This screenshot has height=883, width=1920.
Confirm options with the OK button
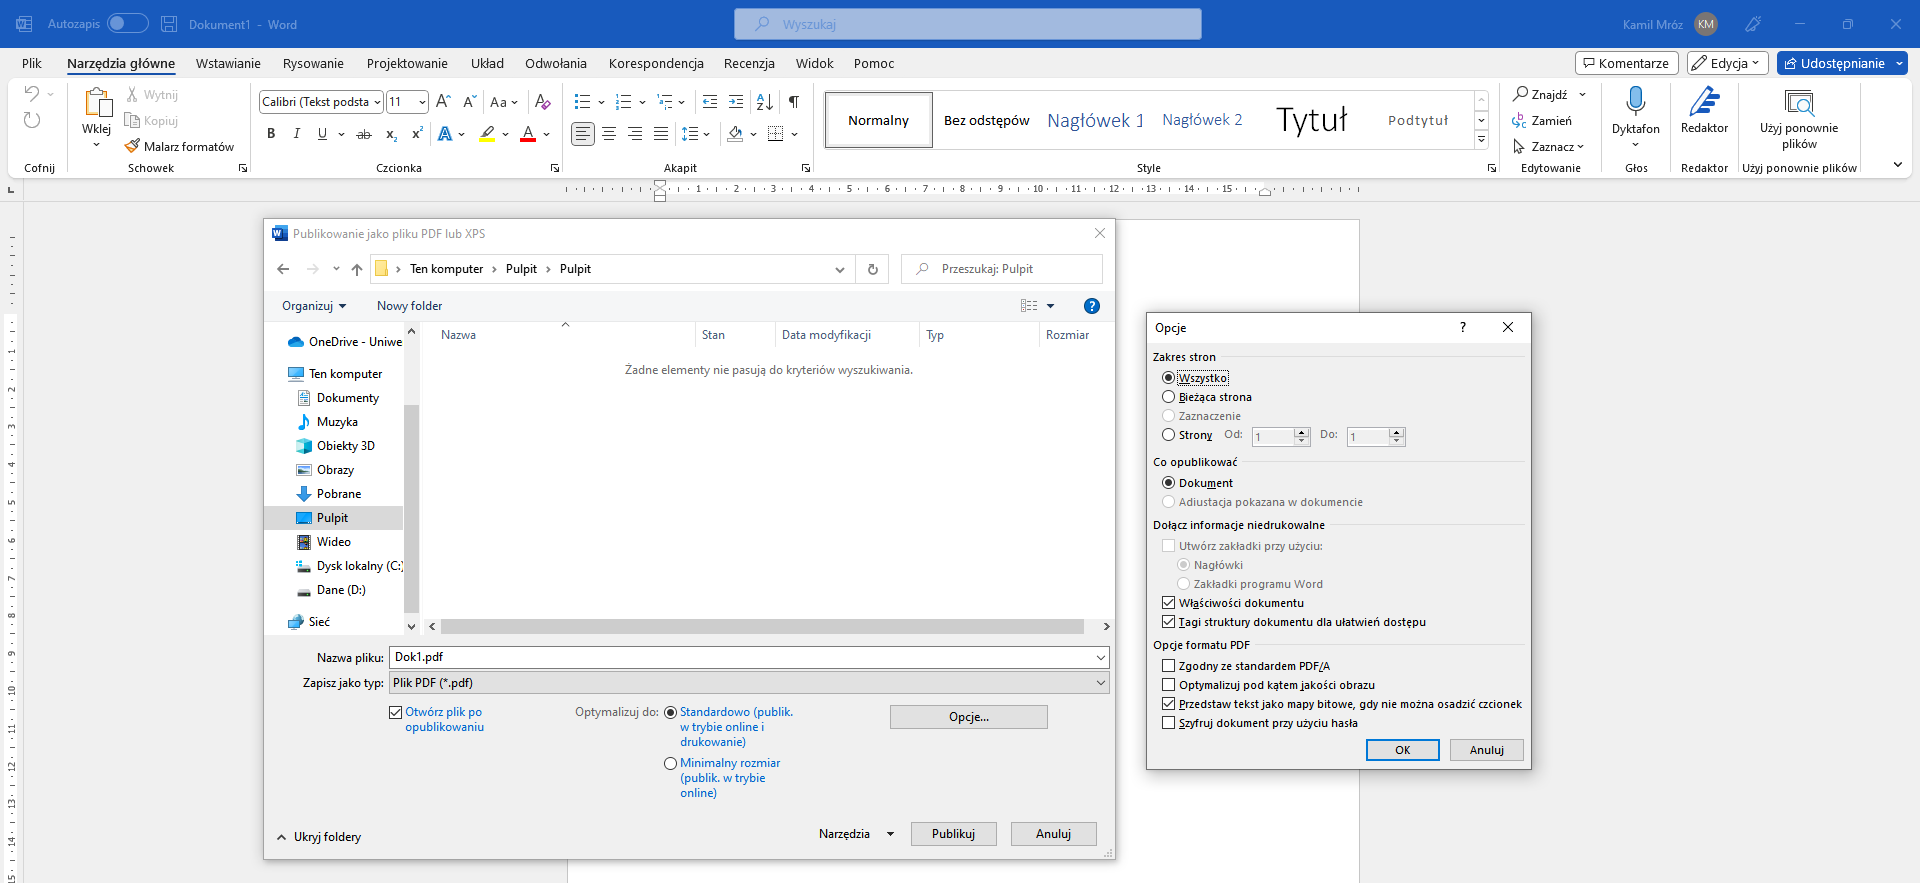1403,750
